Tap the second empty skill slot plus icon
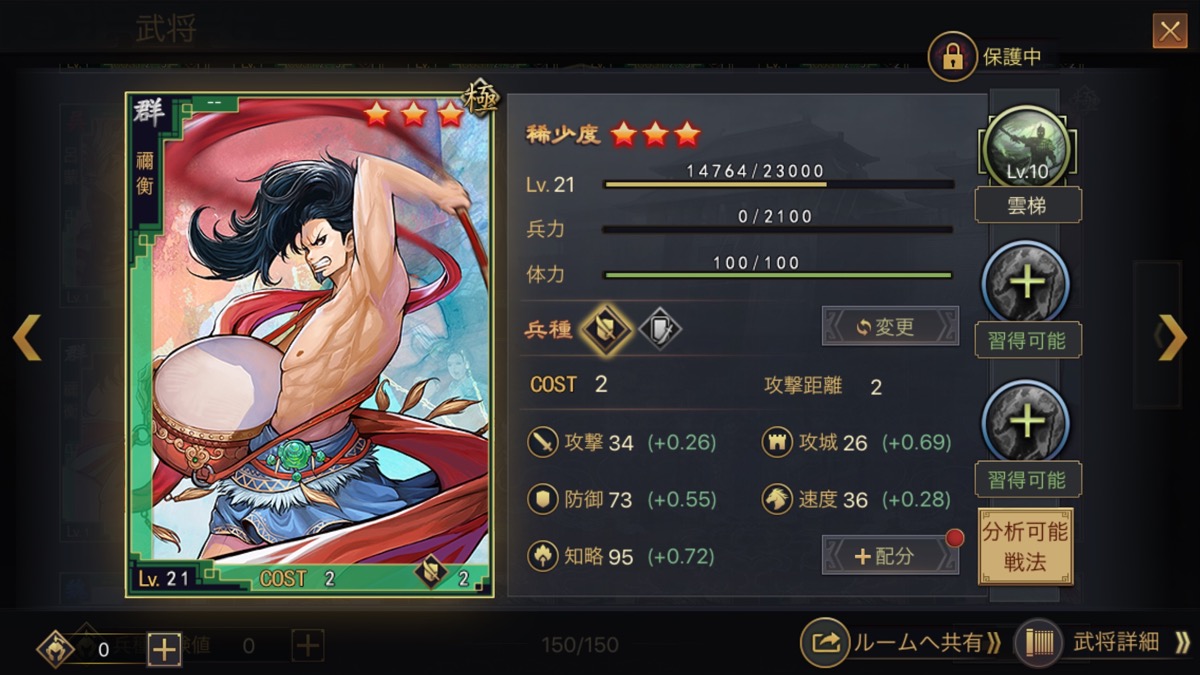The image size is (1200, 675). (x=1027, y=422)
